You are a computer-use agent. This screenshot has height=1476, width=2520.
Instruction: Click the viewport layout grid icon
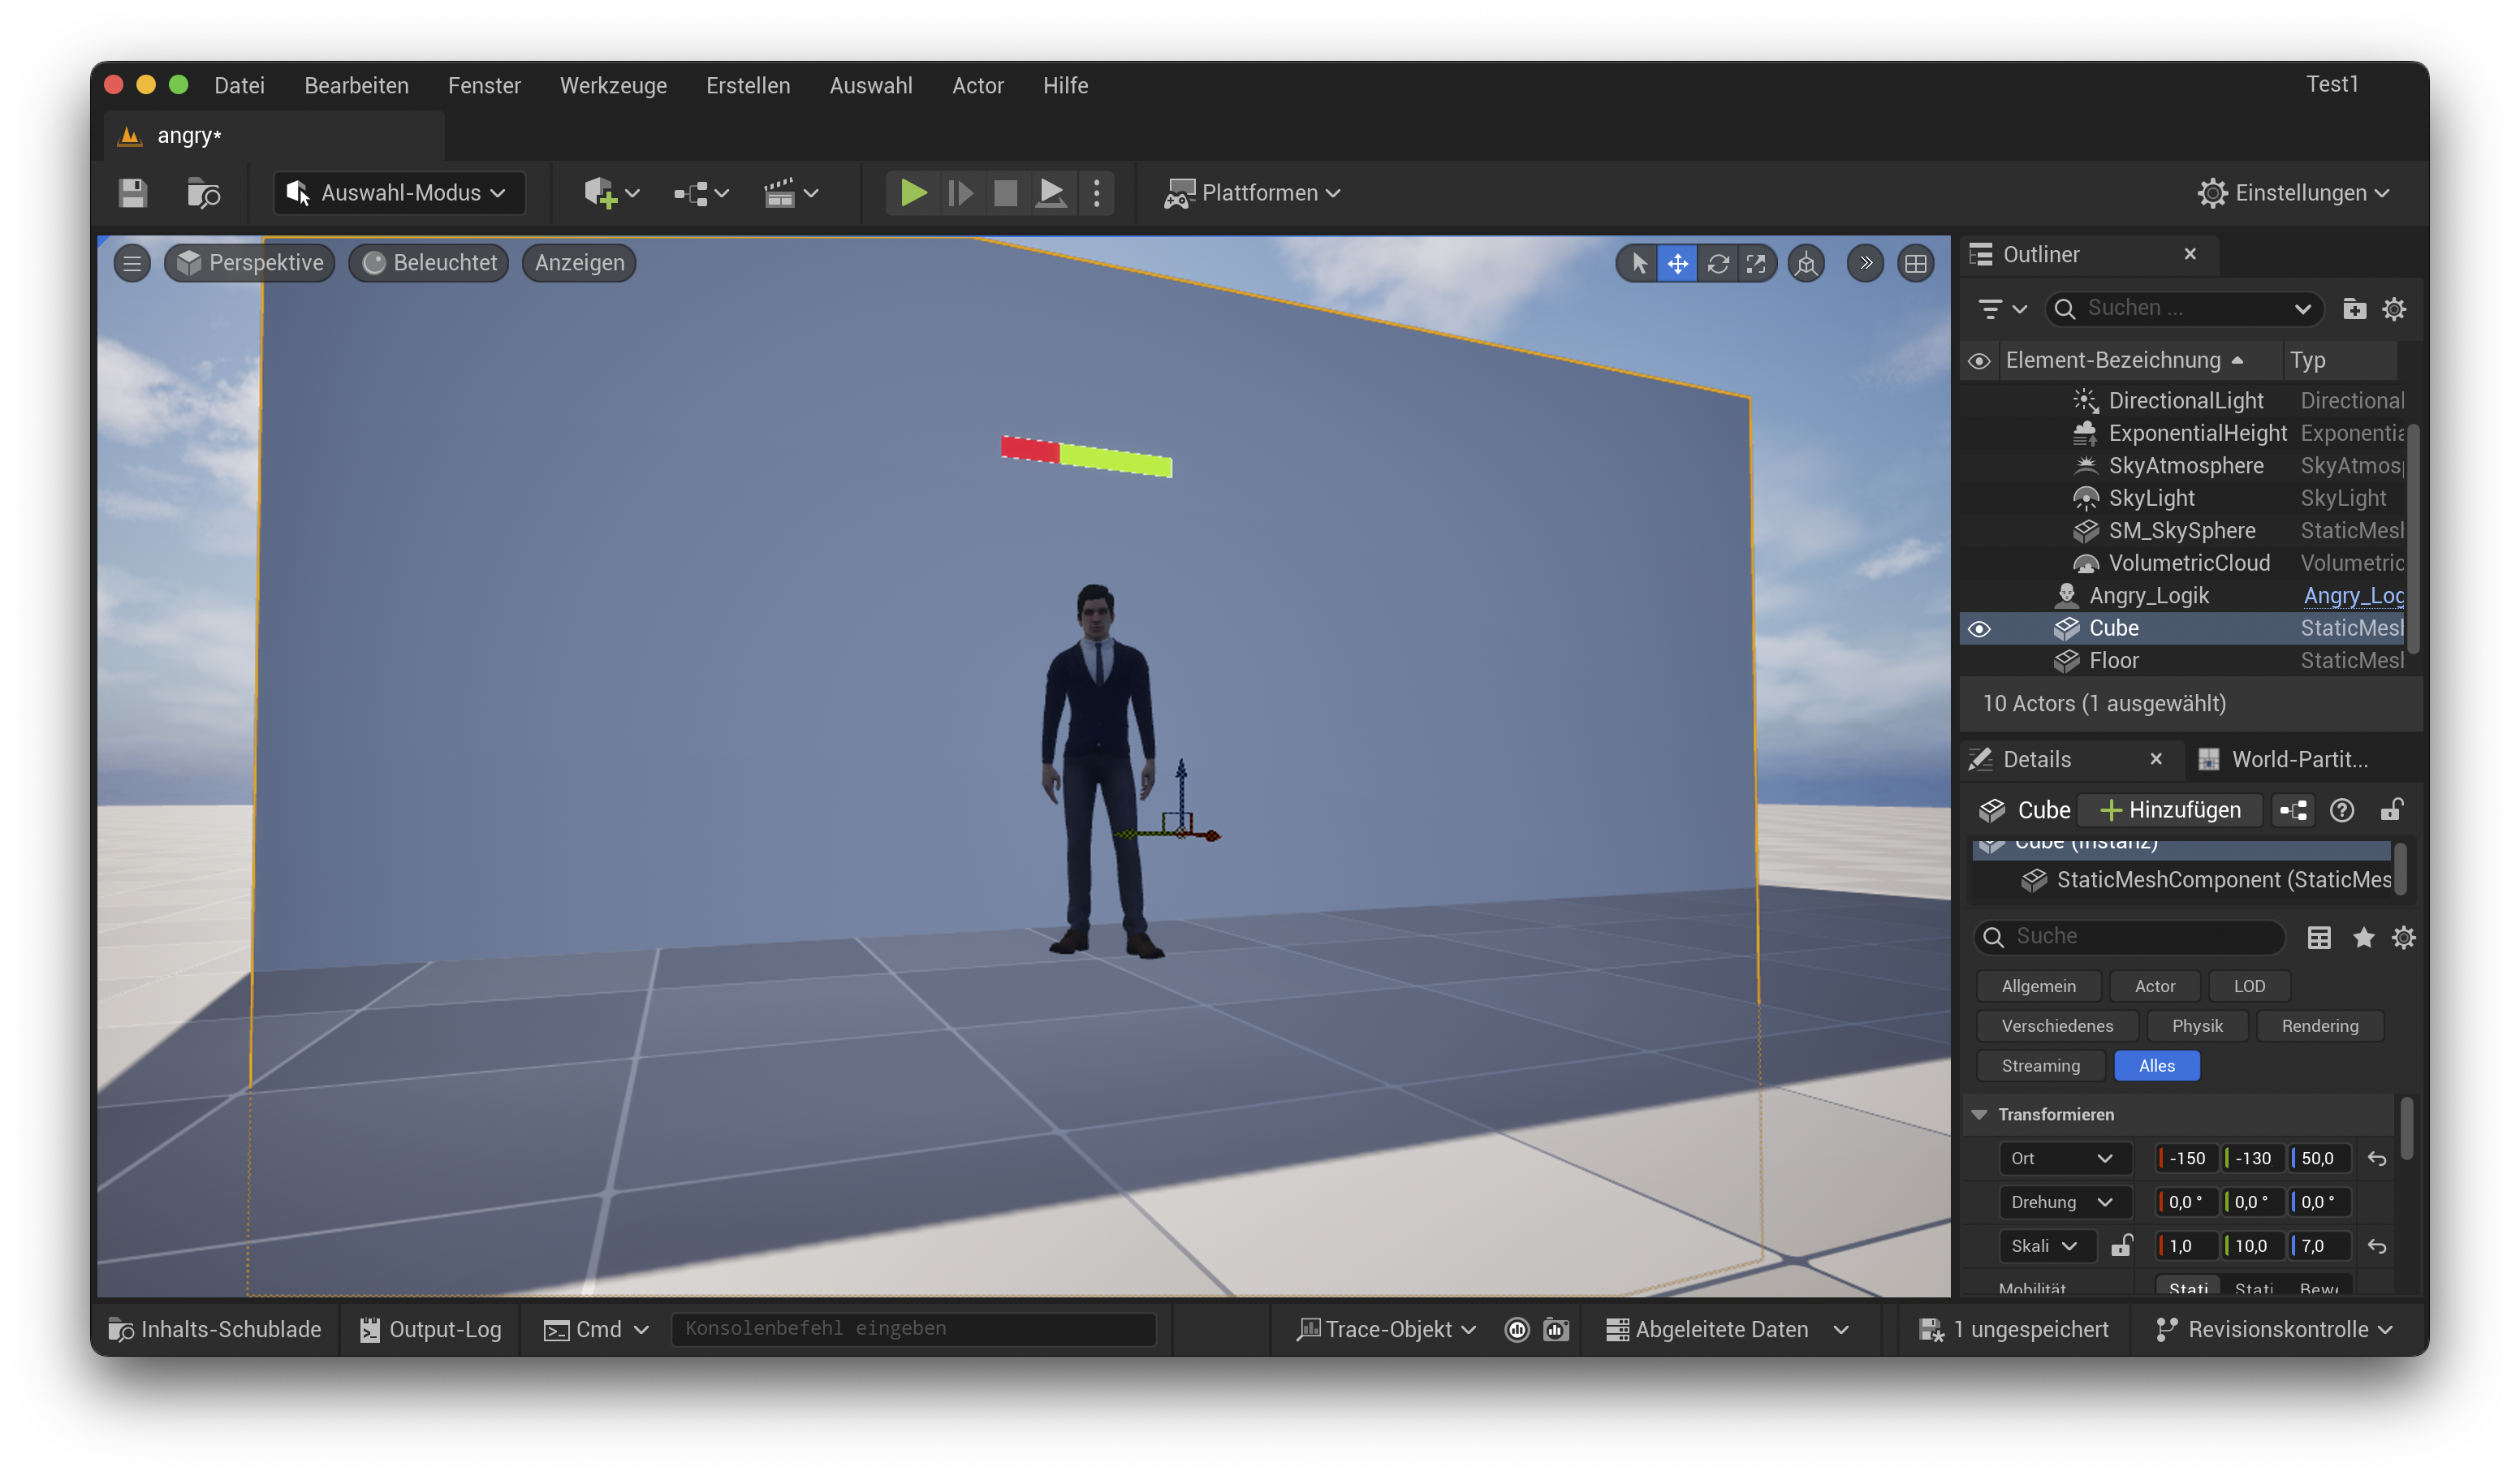pyautogui.click(x=1915, y=263)
